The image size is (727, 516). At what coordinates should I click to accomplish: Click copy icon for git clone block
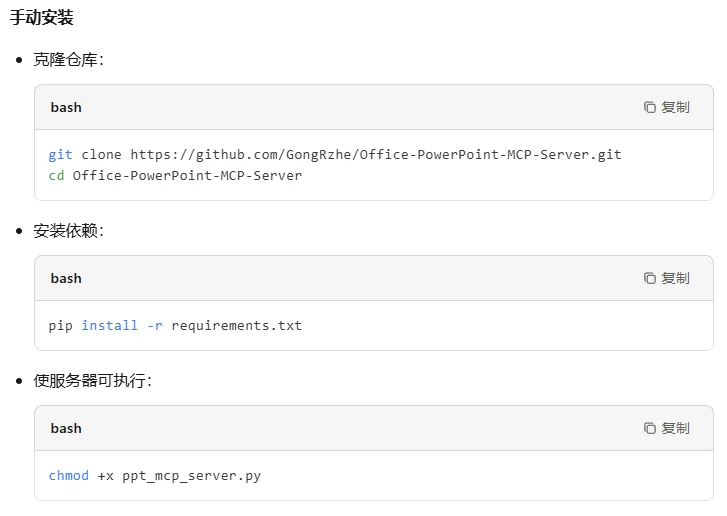click(650, 107)
